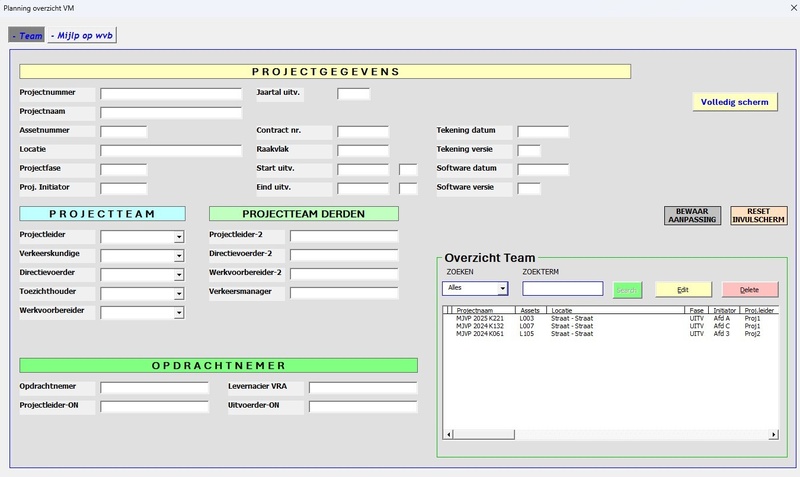Focus the Projectfase field
800x477 pixels.
pyautogui.click(x=123, y=169)
